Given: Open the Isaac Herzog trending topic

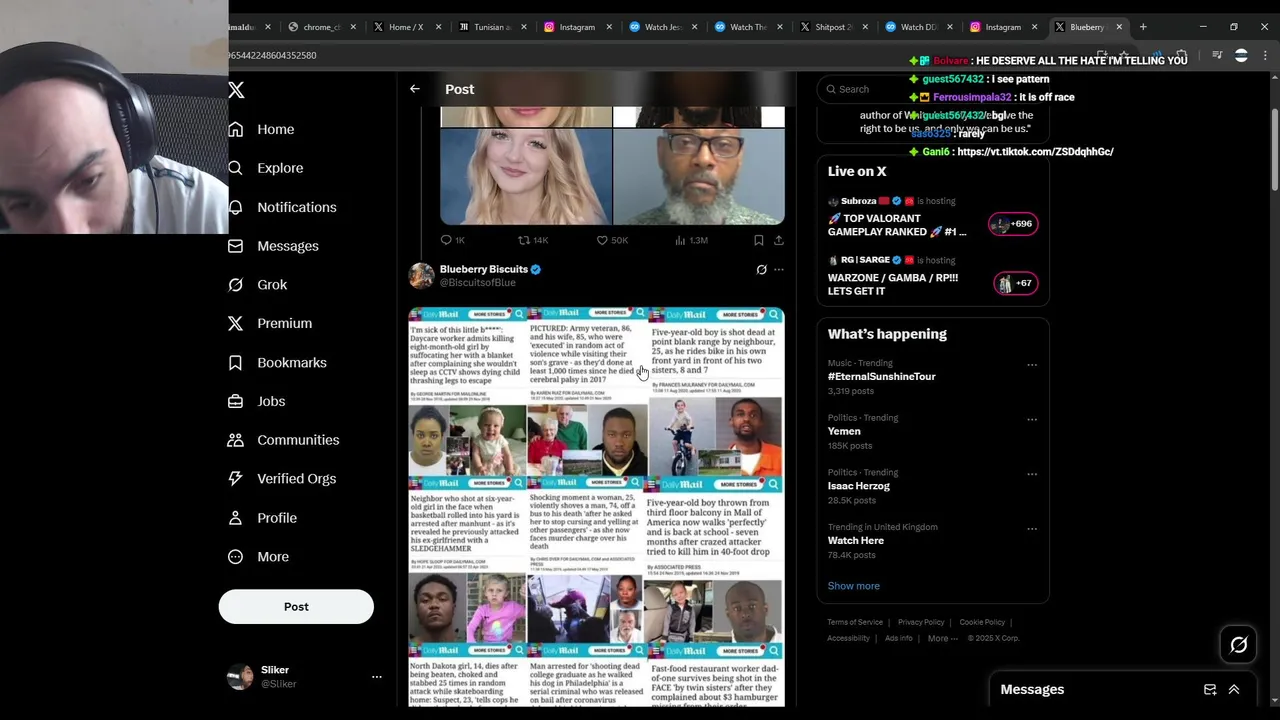Looking at the screenshot, I should tap(858, 486).
